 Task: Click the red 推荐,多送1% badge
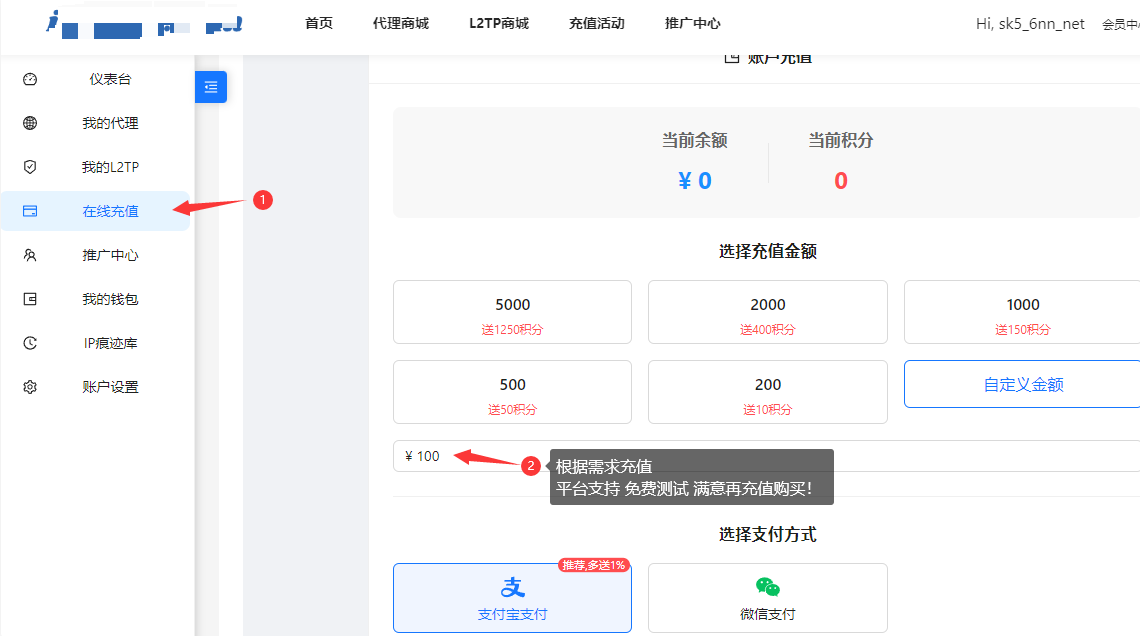click(x=592, y=564)
